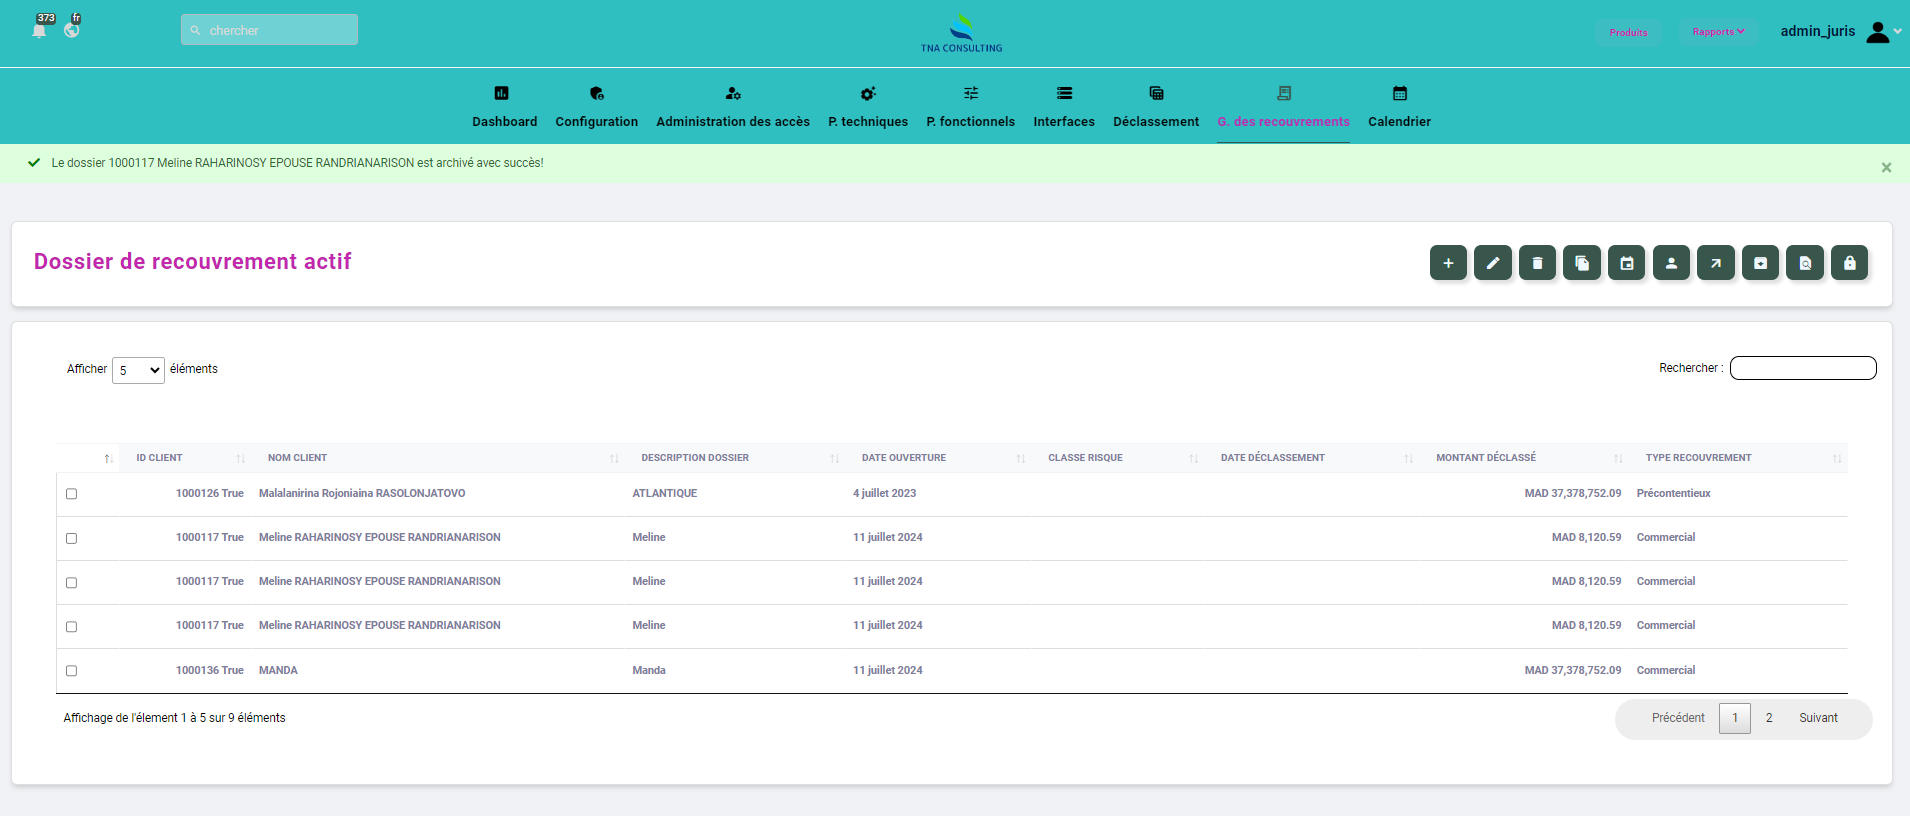Go to the Dashboard tab
1910x816 pixels.
(504, 107)
